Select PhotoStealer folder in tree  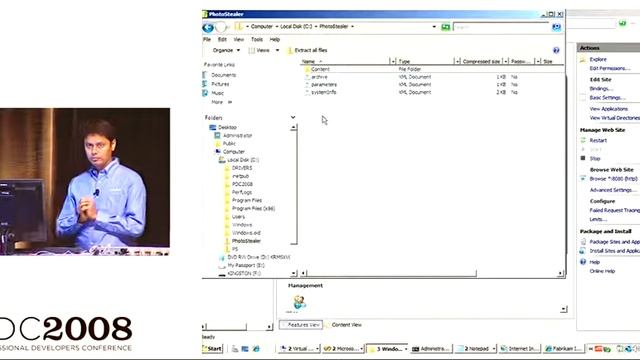(x=246, y=241)
